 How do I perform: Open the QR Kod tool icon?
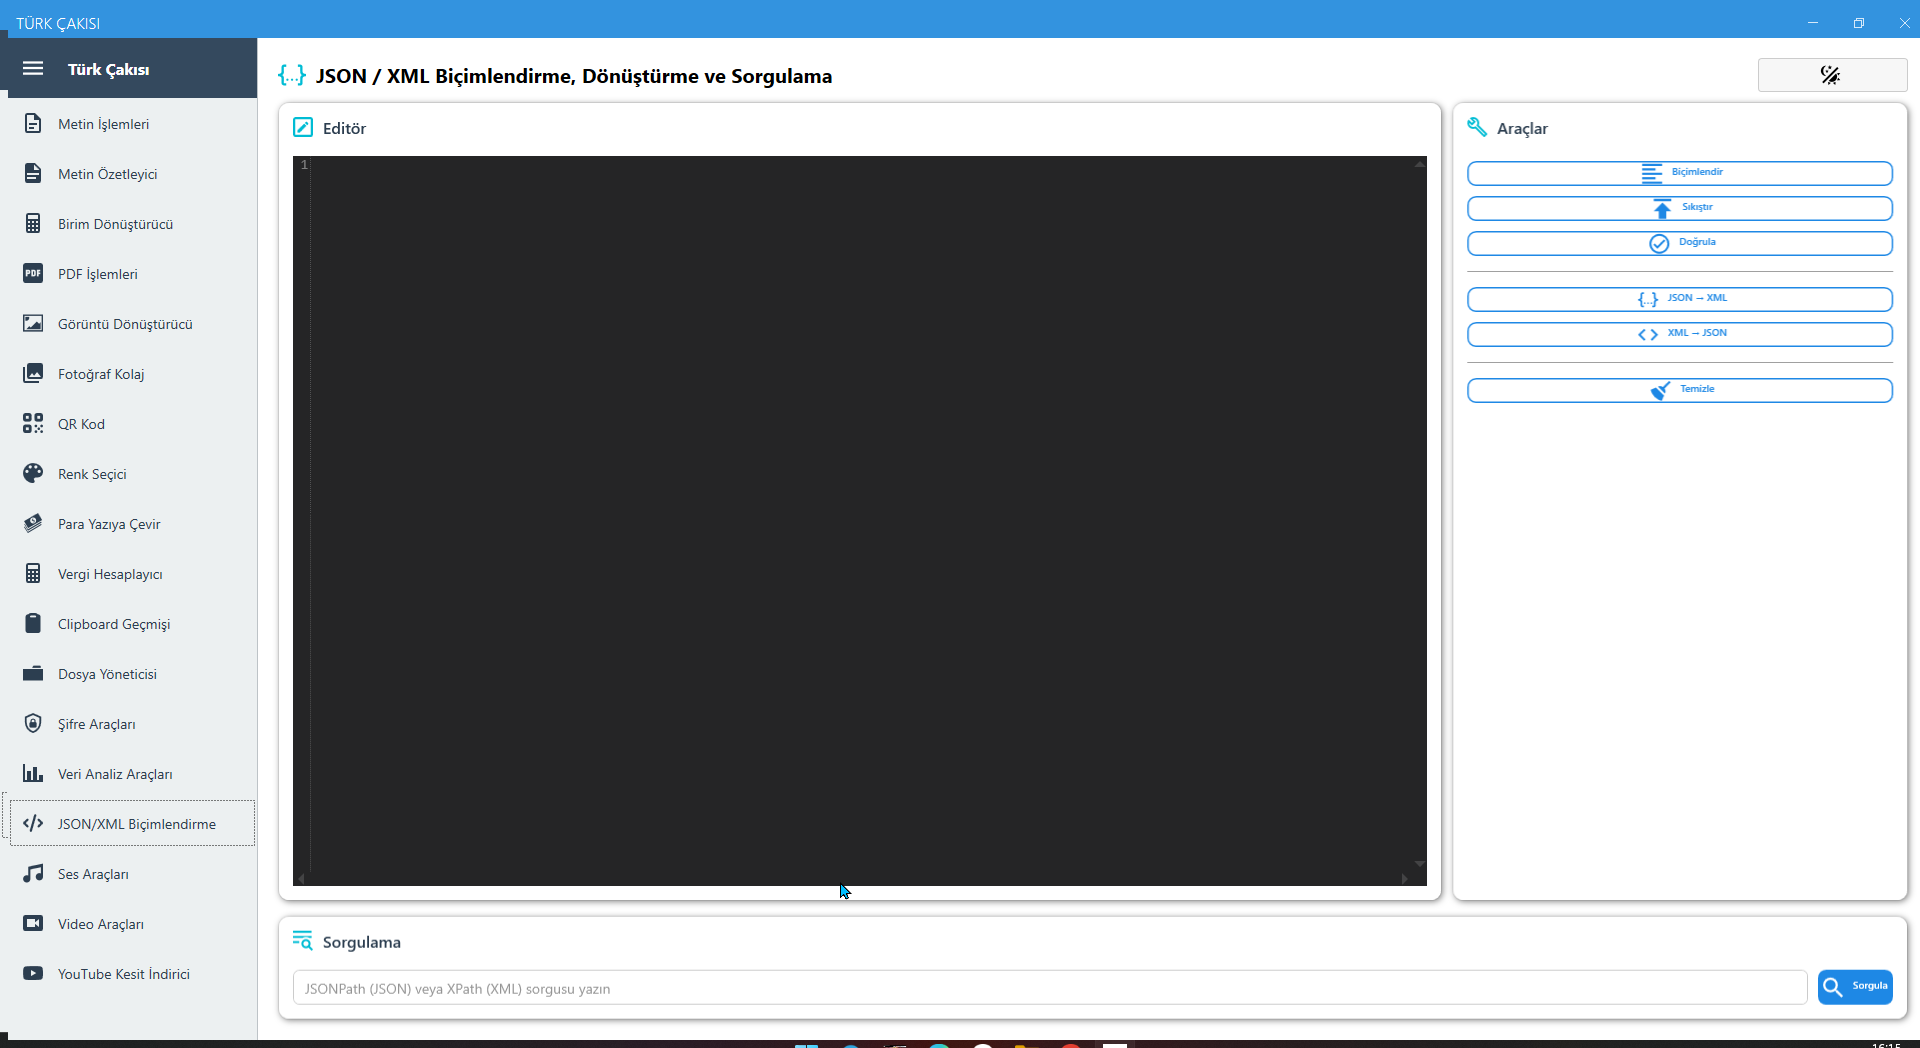tap(33, 424)
